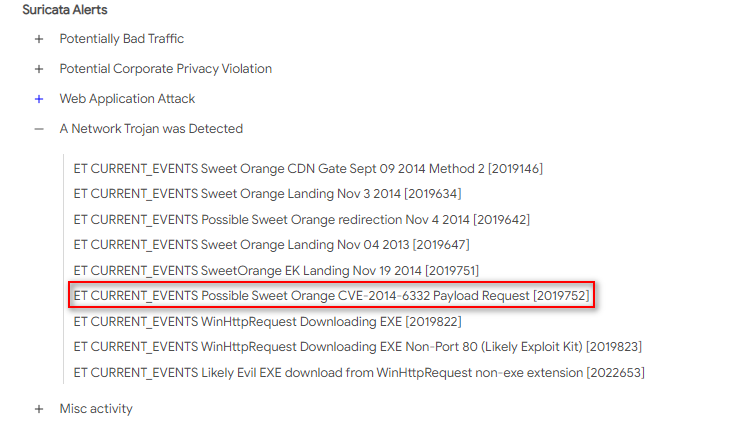Screen dimensions: 755x433
Task: Open WinHttpRequest Downloading EXE alert 2019822
Action: (x=267, y=321)
